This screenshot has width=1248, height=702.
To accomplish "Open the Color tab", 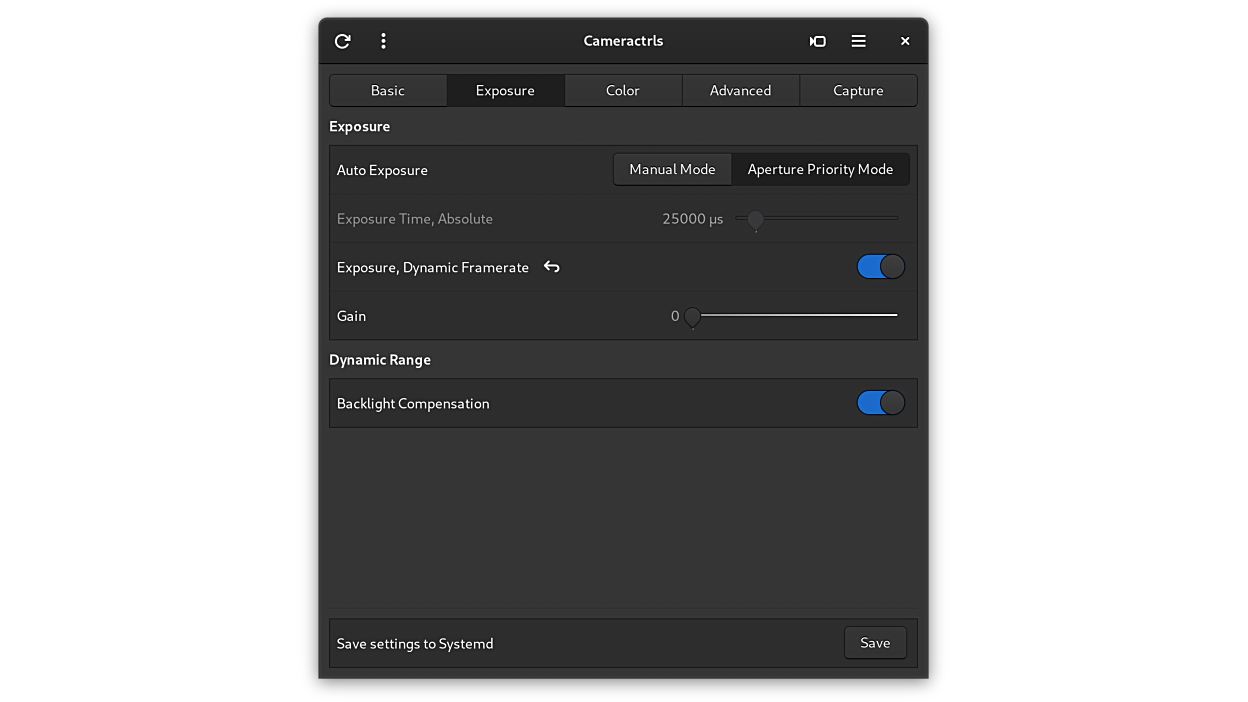I will (623, 90).
